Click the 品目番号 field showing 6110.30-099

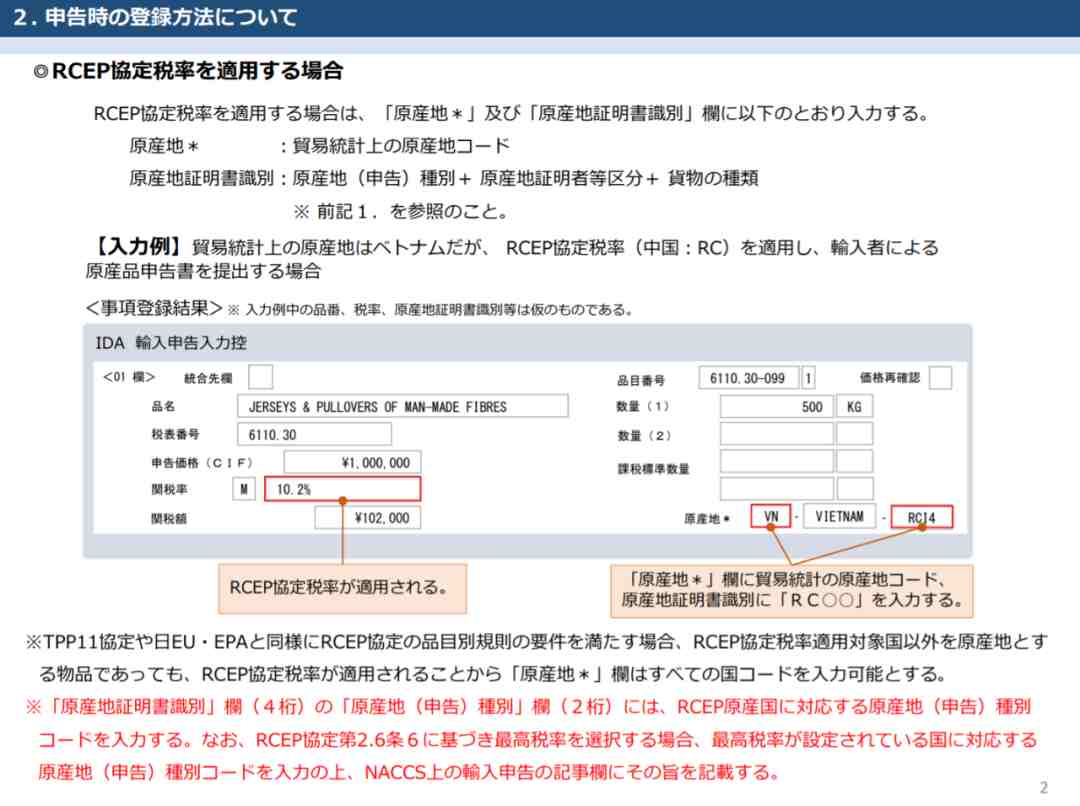[749, 378]
